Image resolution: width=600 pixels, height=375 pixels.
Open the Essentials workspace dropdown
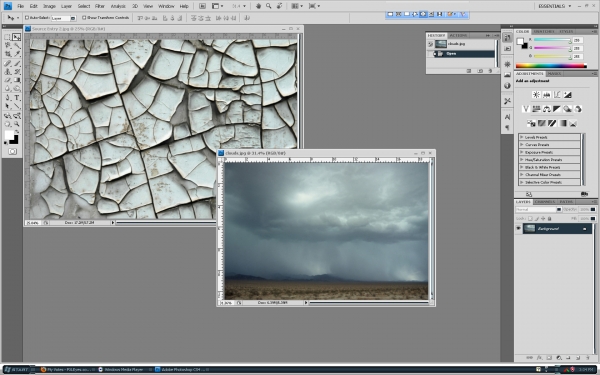[x=554, y=6]
